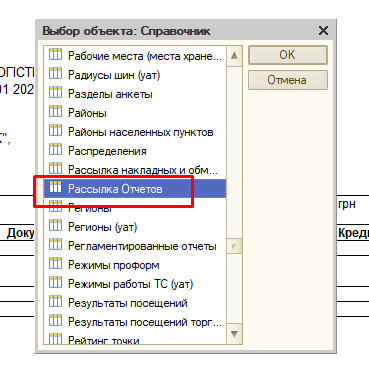Click the icon beside Рабочие места row
369x369 pixels.
point(55,54)
